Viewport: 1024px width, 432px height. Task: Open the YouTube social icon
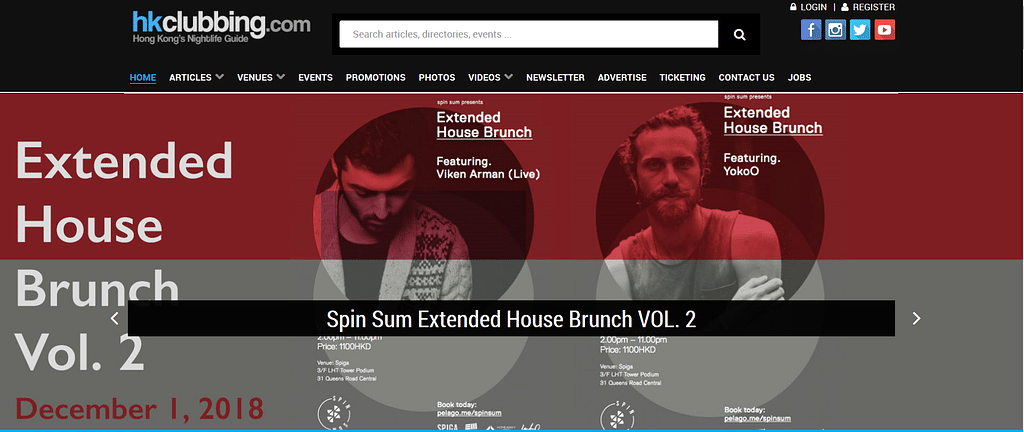click(885, 30)
